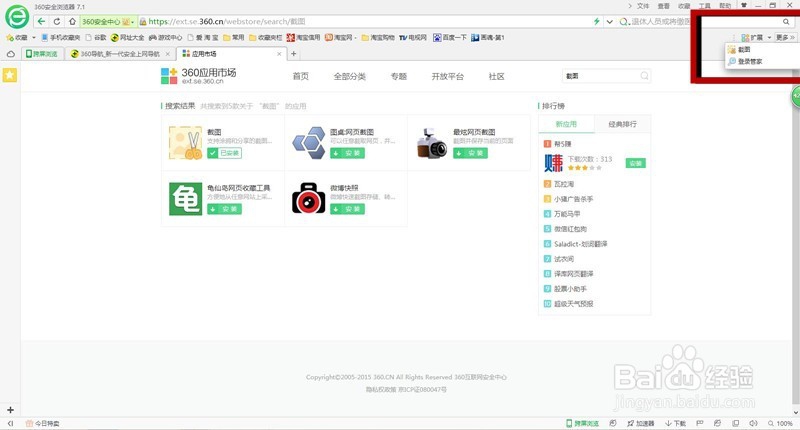This screenshot has width=800, height=430.
Task: Expand the 收藏 dropdown arrow
Action: [x=34, y=37]
